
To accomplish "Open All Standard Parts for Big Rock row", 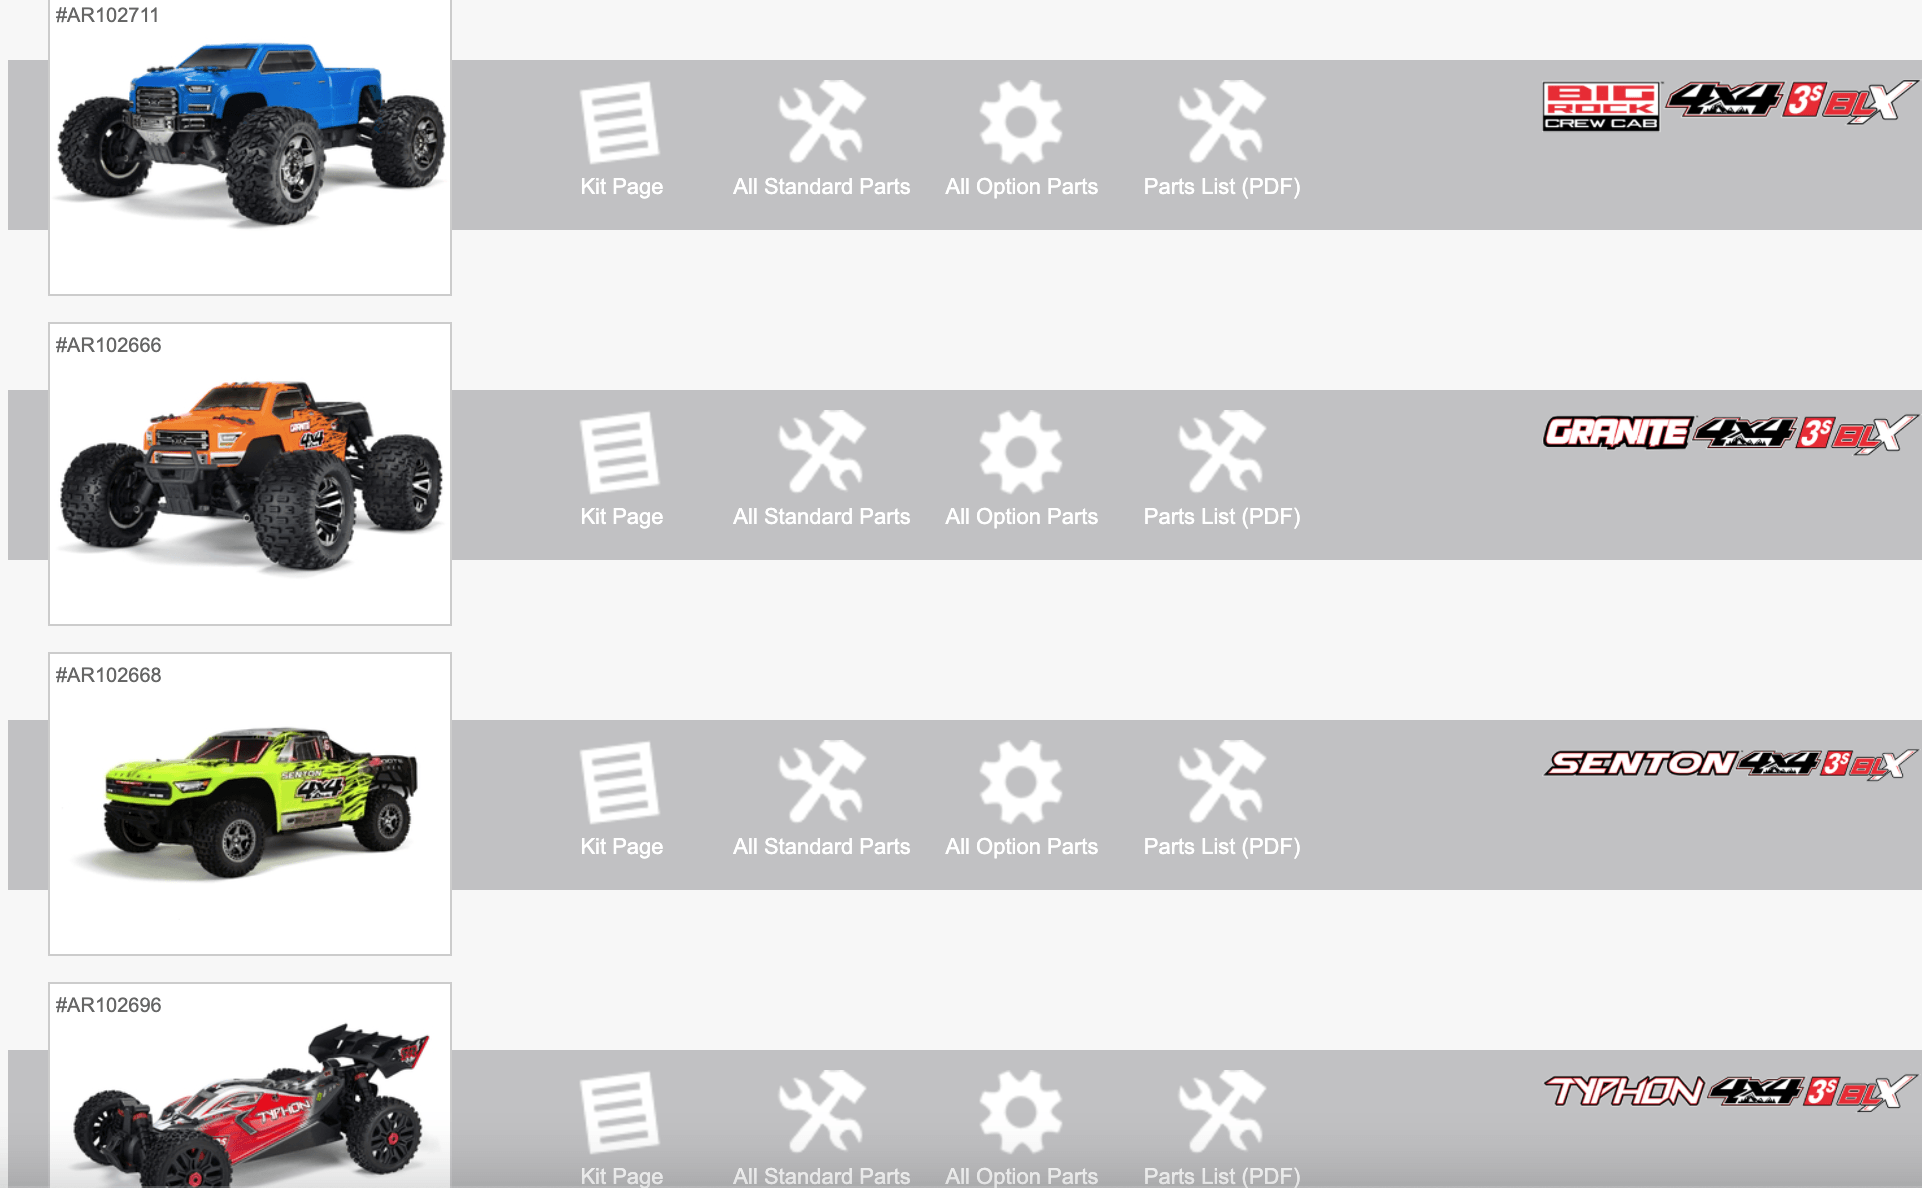I will click(821, 122).
